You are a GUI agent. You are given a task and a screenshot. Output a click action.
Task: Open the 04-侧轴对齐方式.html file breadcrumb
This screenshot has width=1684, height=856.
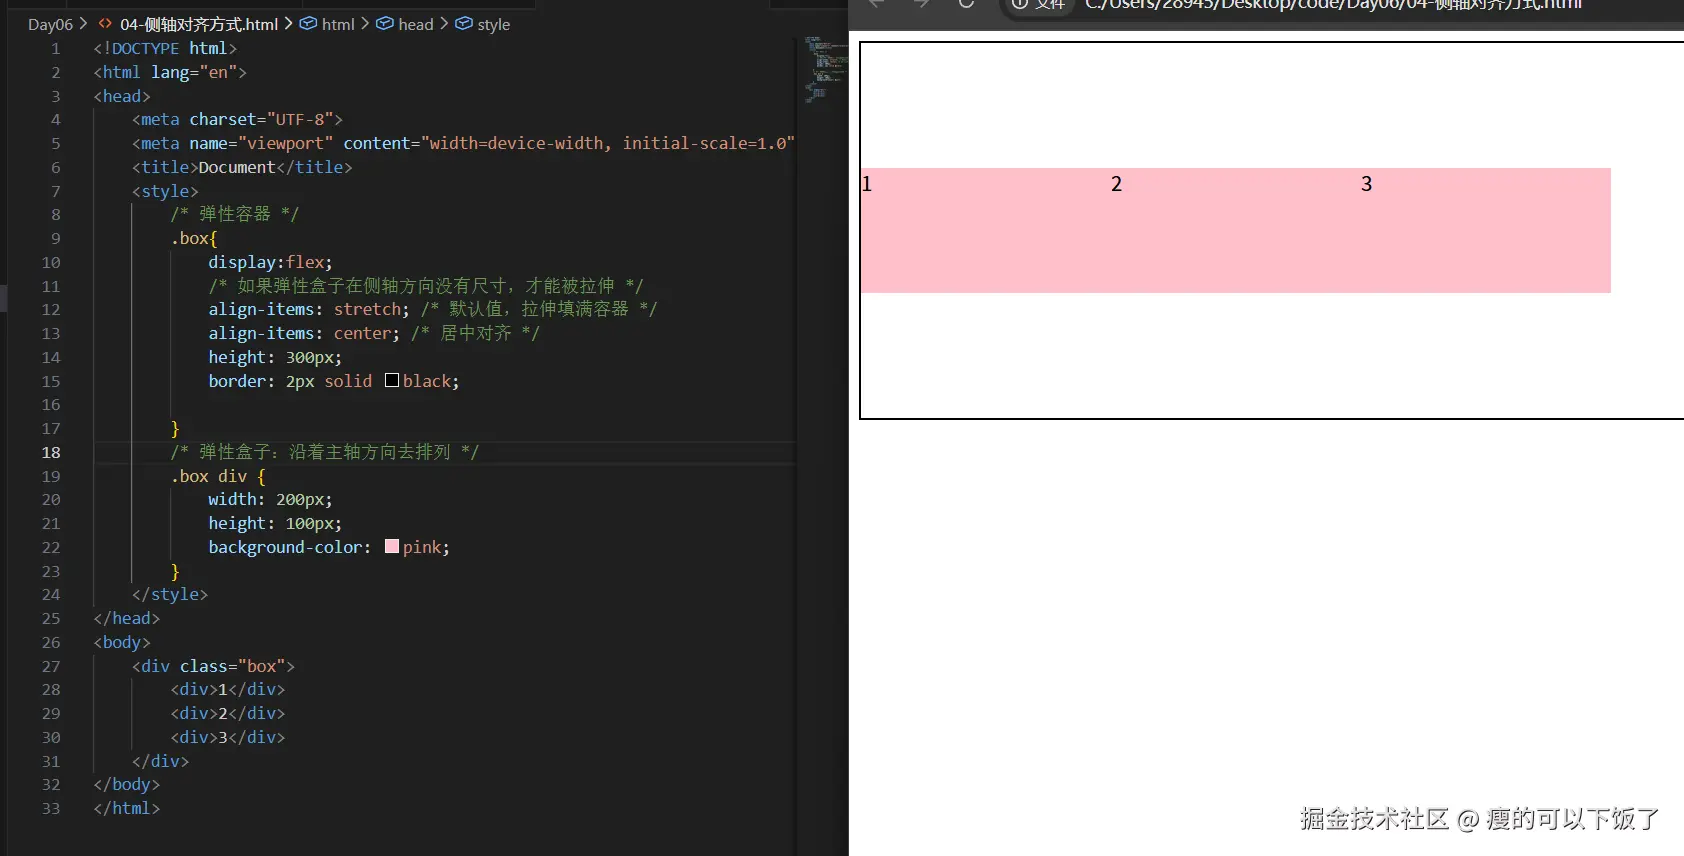(x=199, y=24)
